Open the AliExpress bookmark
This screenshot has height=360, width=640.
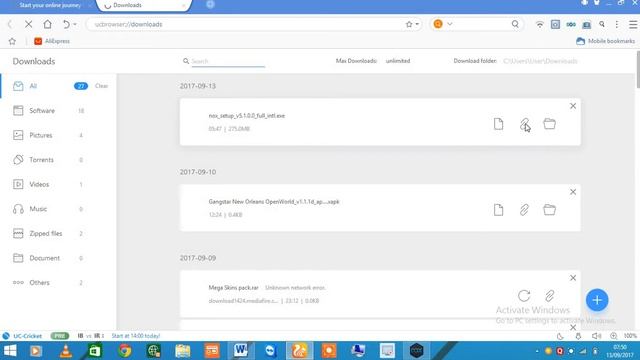point(52,41)
